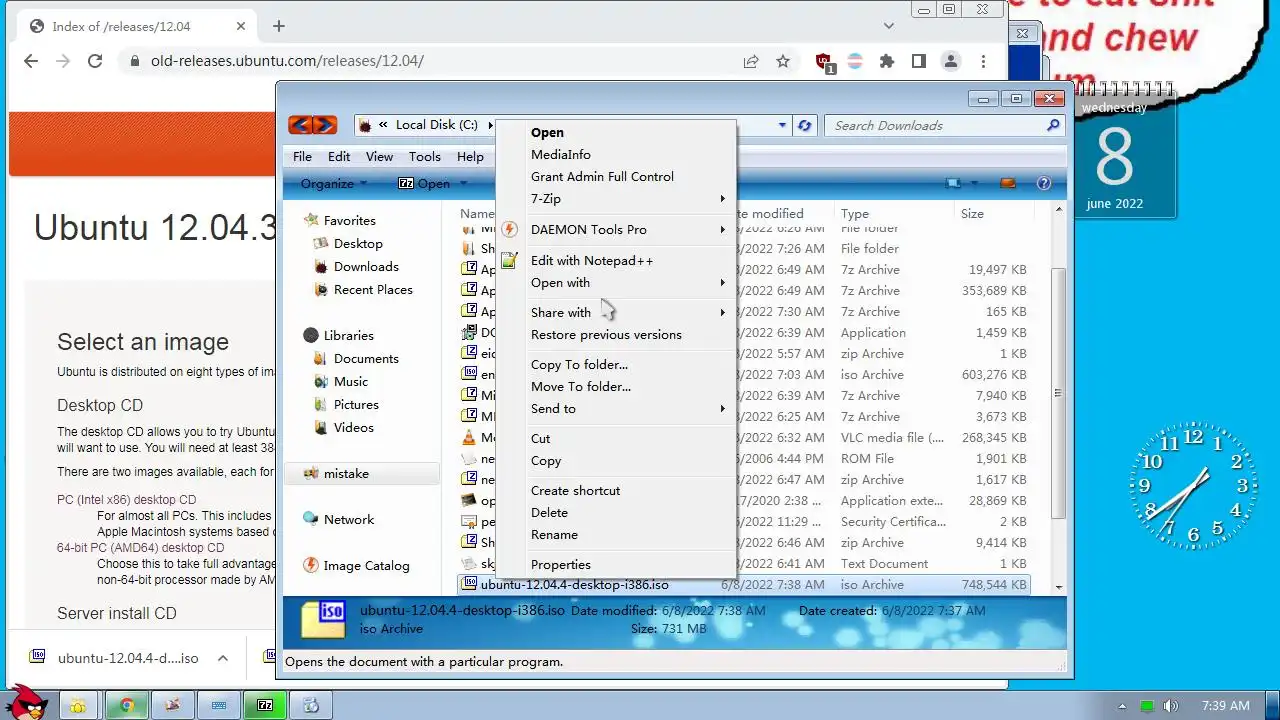The width and height of the screenshot is (1280, 720).
Task: Open the view options dropdown arrow
Action: [975, 183]
